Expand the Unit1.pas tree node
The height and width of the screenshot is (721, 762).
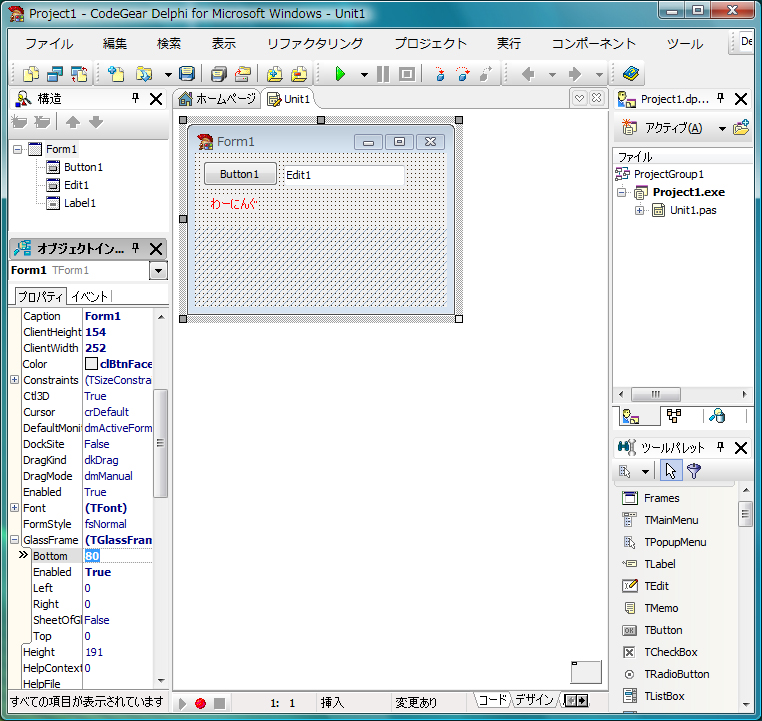click(640, 210)
